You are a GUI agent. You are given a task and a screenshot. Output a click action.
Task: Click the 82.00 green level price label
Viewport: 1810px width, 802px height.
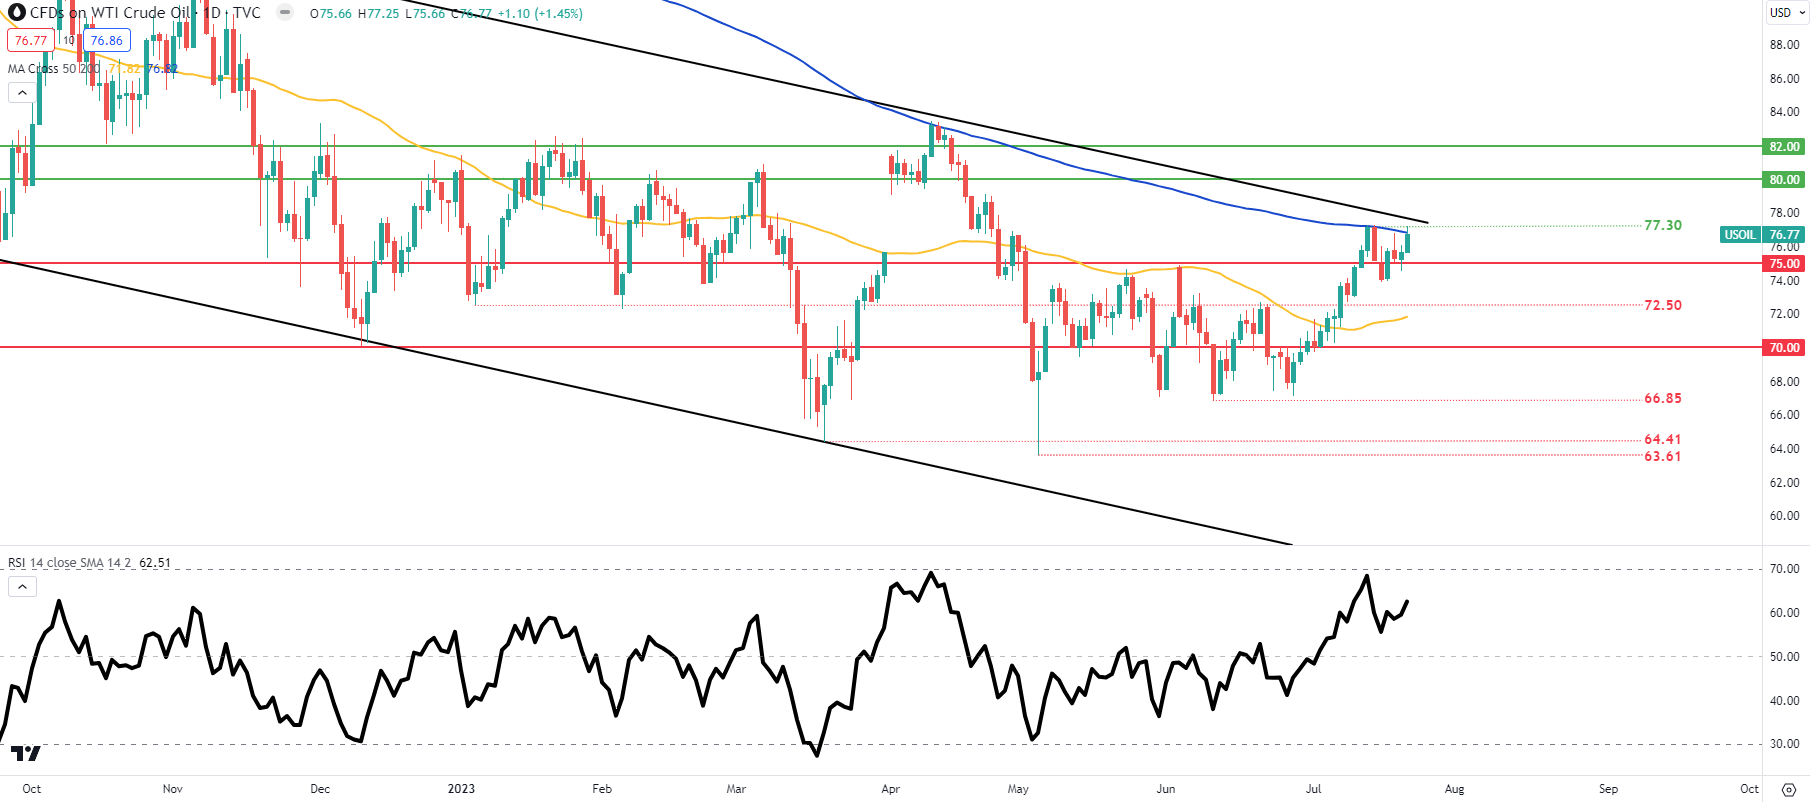[x=1785, y=147]
